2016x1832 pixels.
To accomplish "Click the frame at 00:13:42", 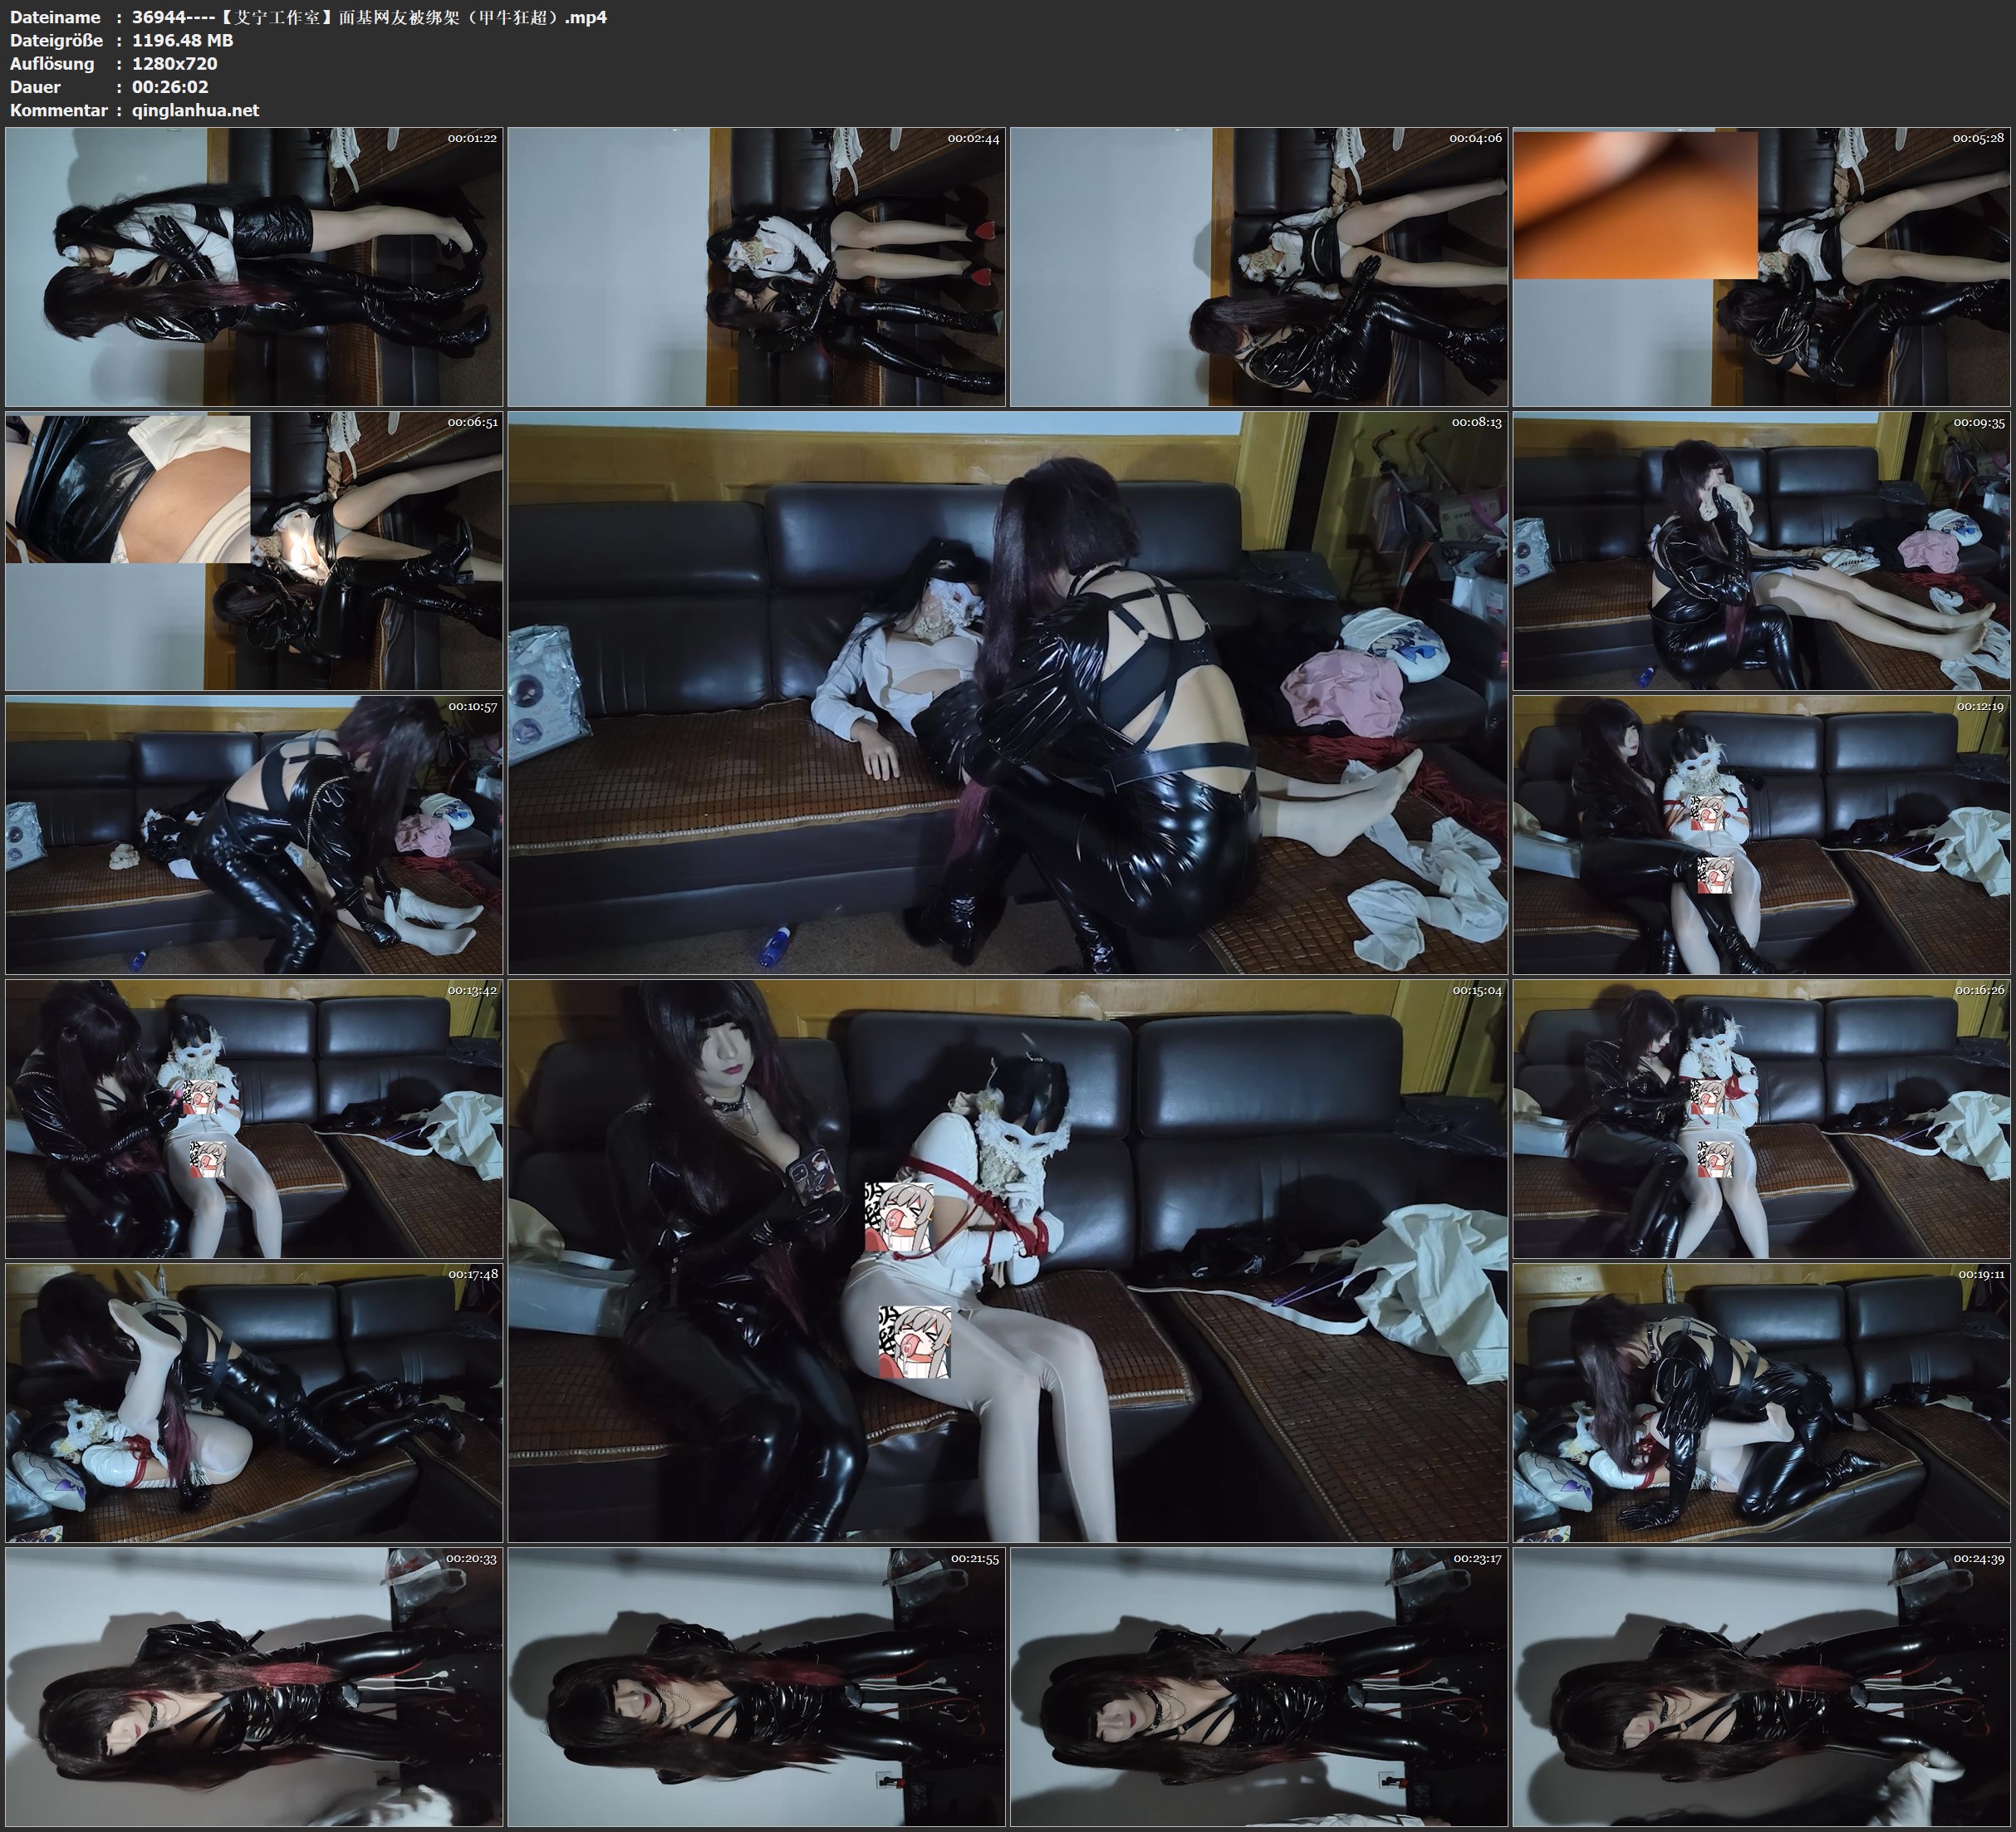I will 254,1119.
